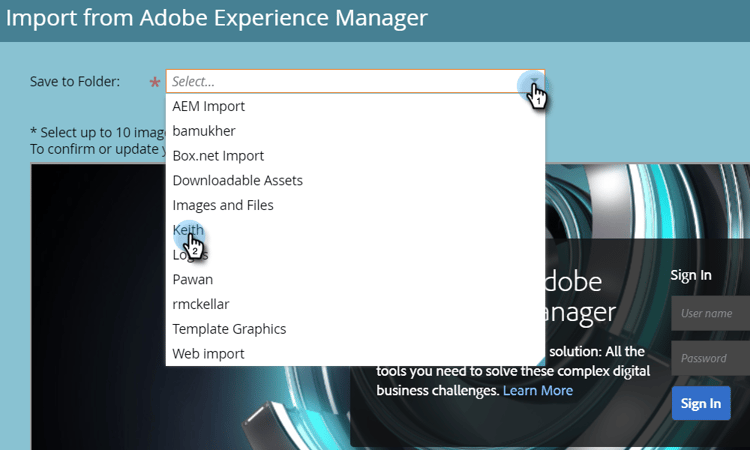Click the blue Sign In button

[701, 403]
